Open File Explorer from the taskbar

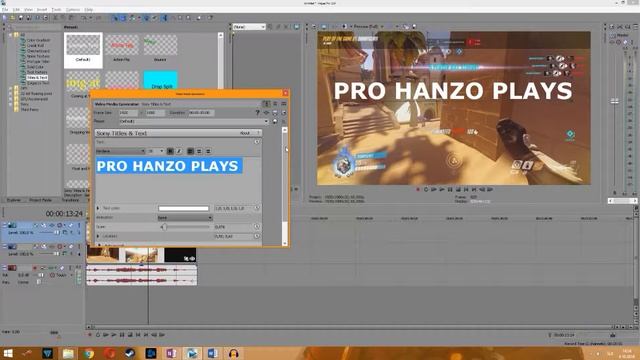(x=68, y=353)
